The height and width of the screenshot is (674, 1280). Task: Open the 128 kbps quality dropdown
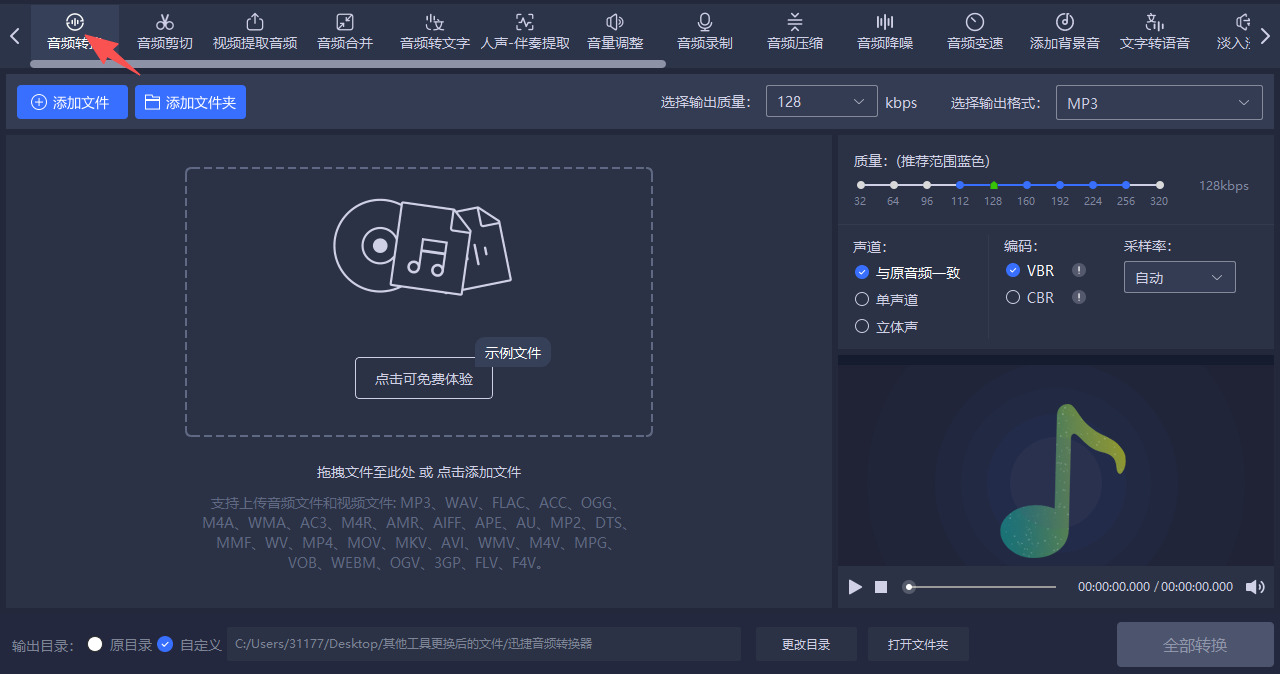point(821,101)
